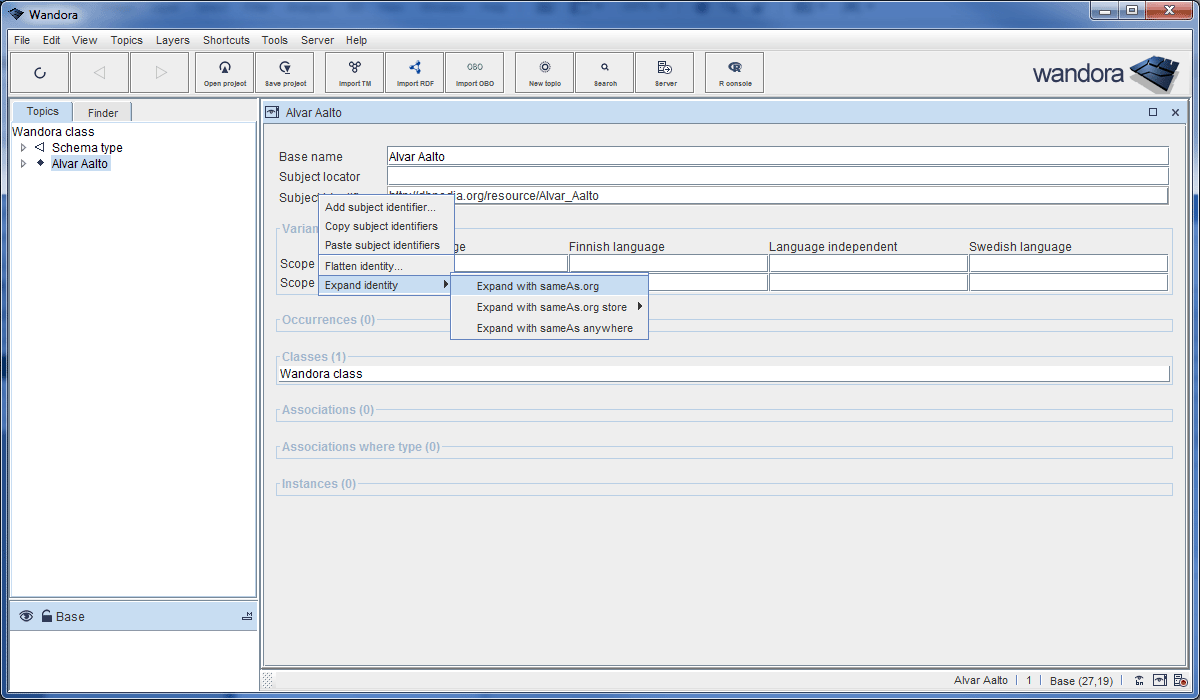Save the current project
The width and height of the screenshot is (1200, 700).
tap(285, 72)
